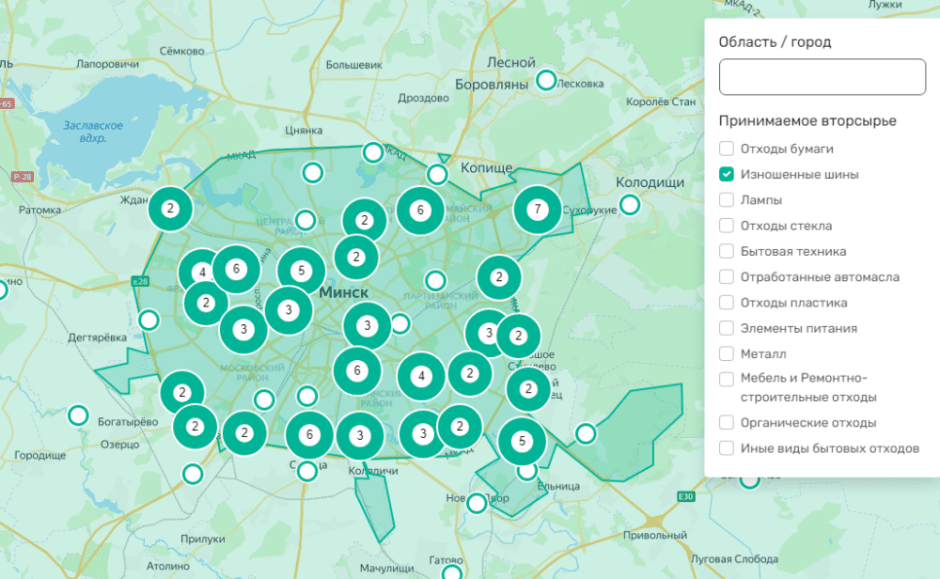Expand the cluster of 5 near Ельница
The width and height of the screenshot is (940, 579).
coord(521,440)
